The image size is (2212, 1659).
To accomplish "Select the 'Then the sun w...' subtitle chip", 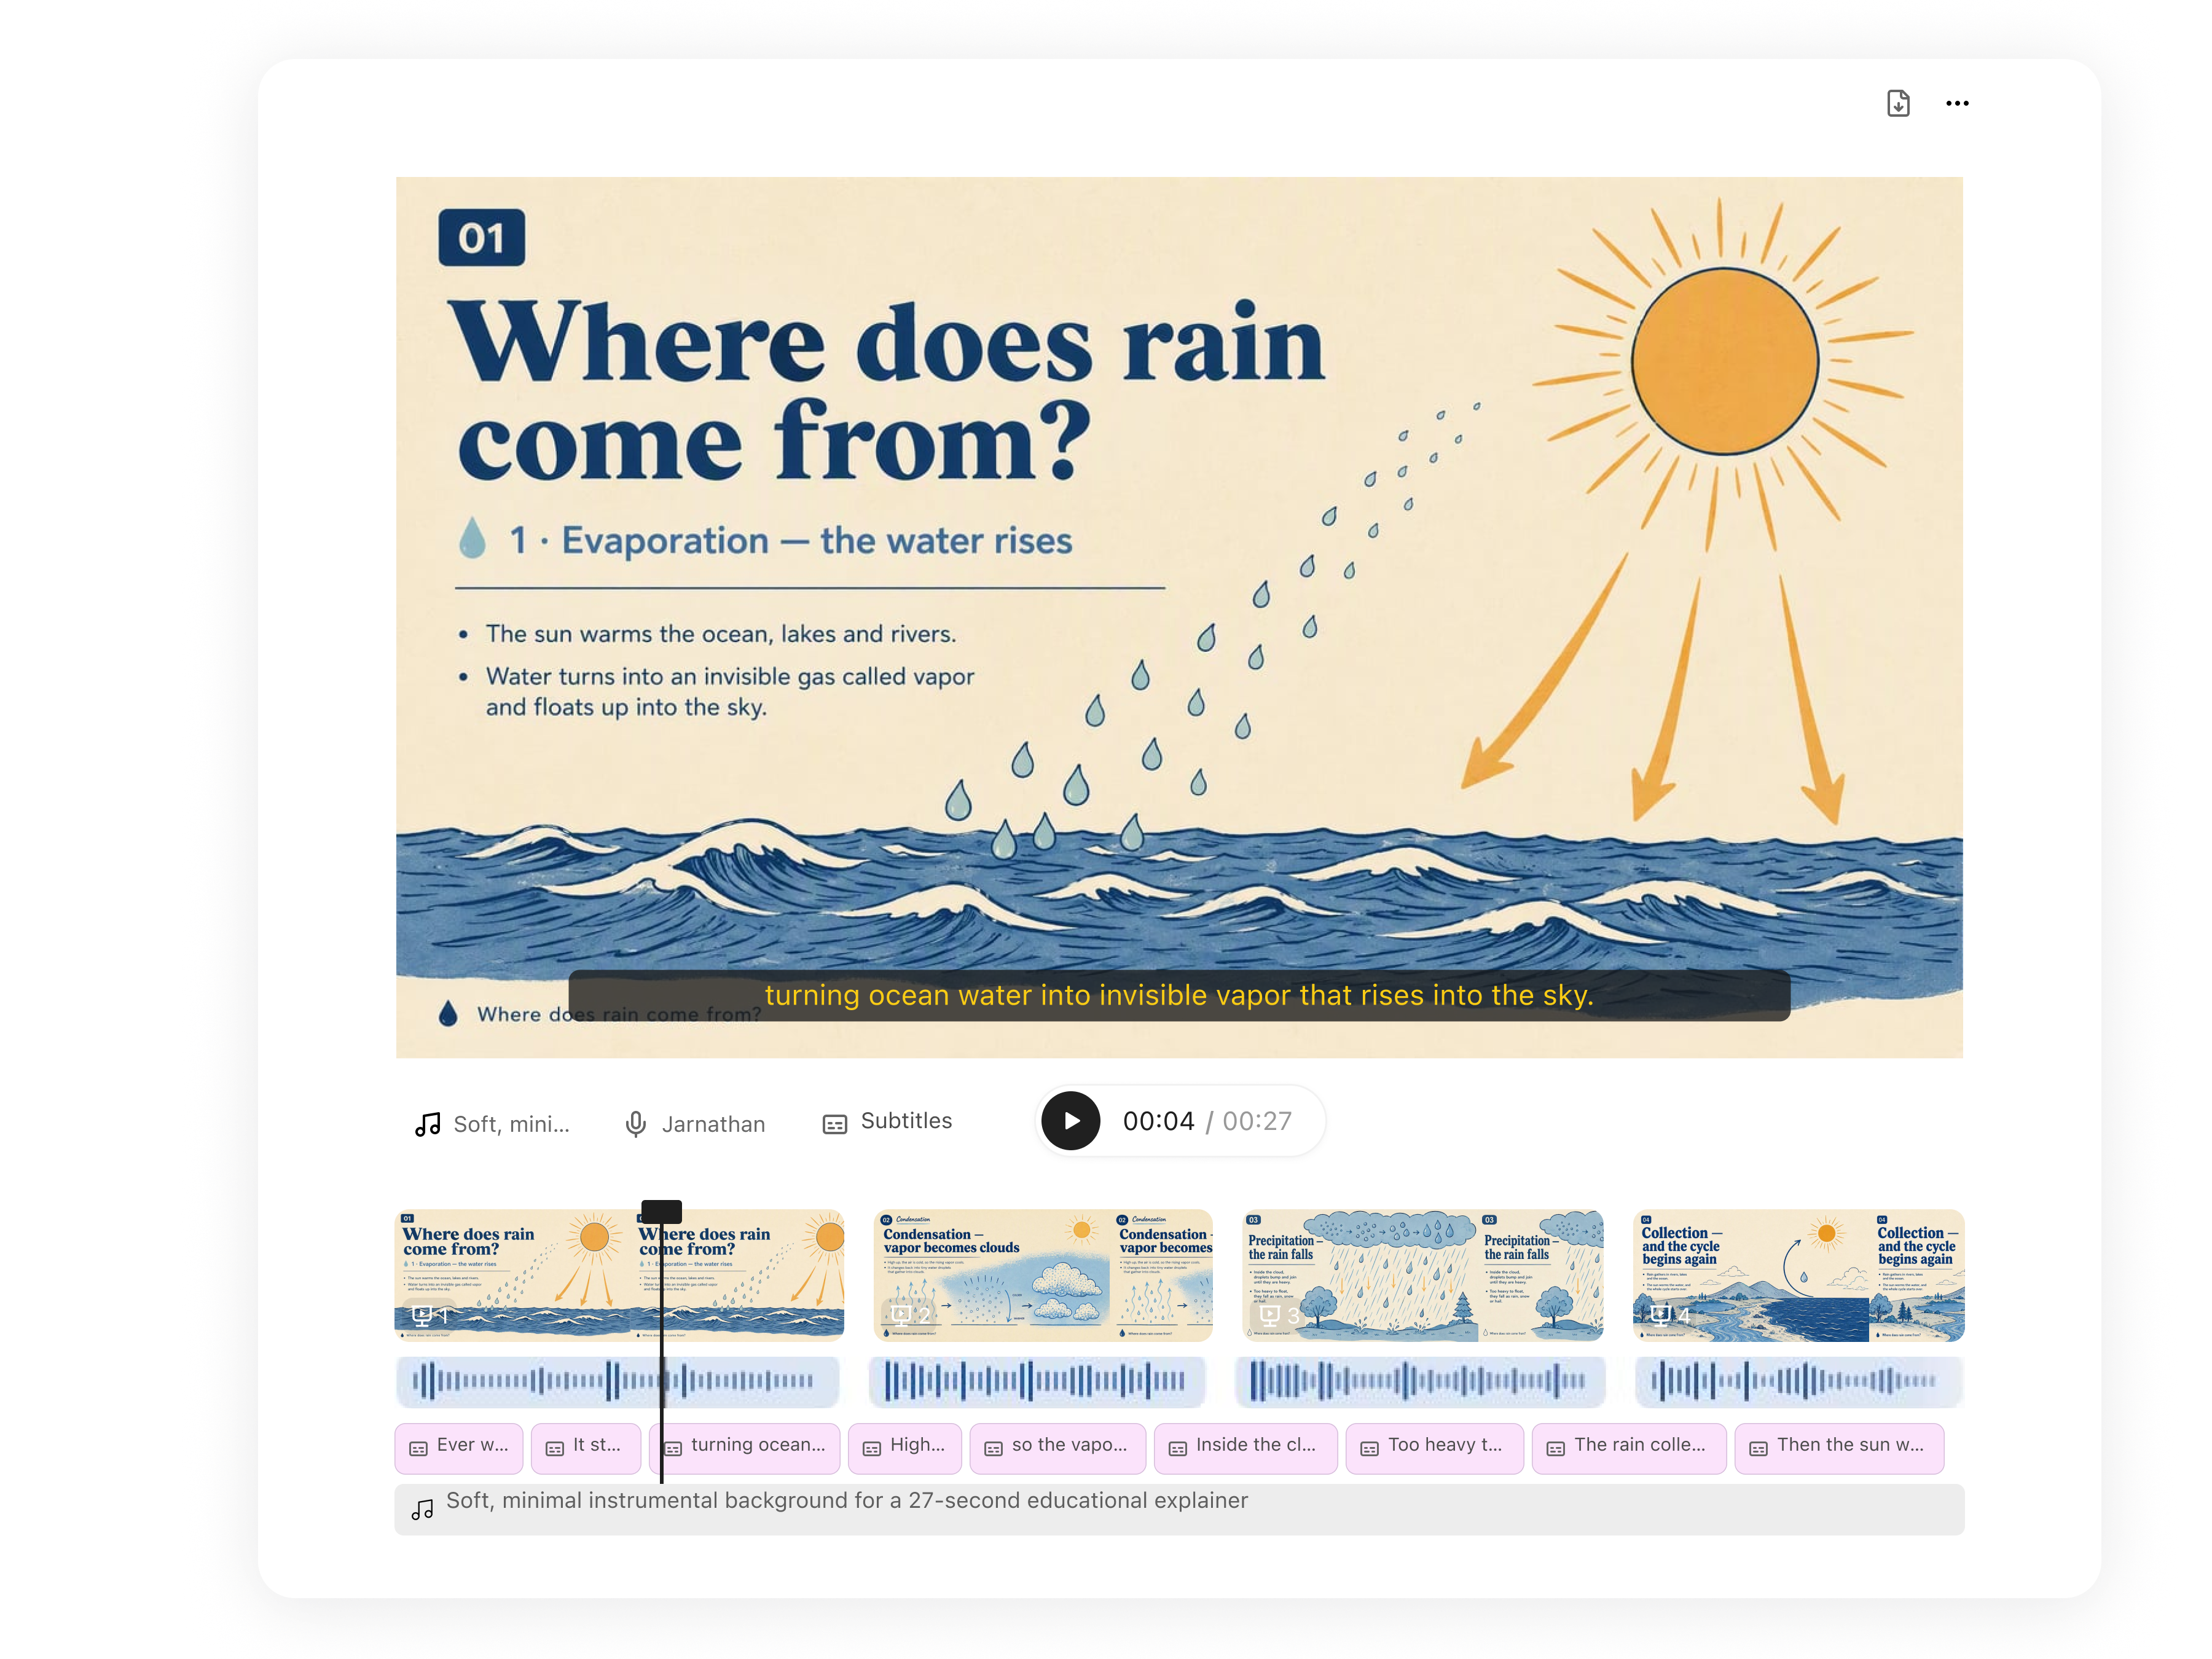I will click(1839, 1447).
